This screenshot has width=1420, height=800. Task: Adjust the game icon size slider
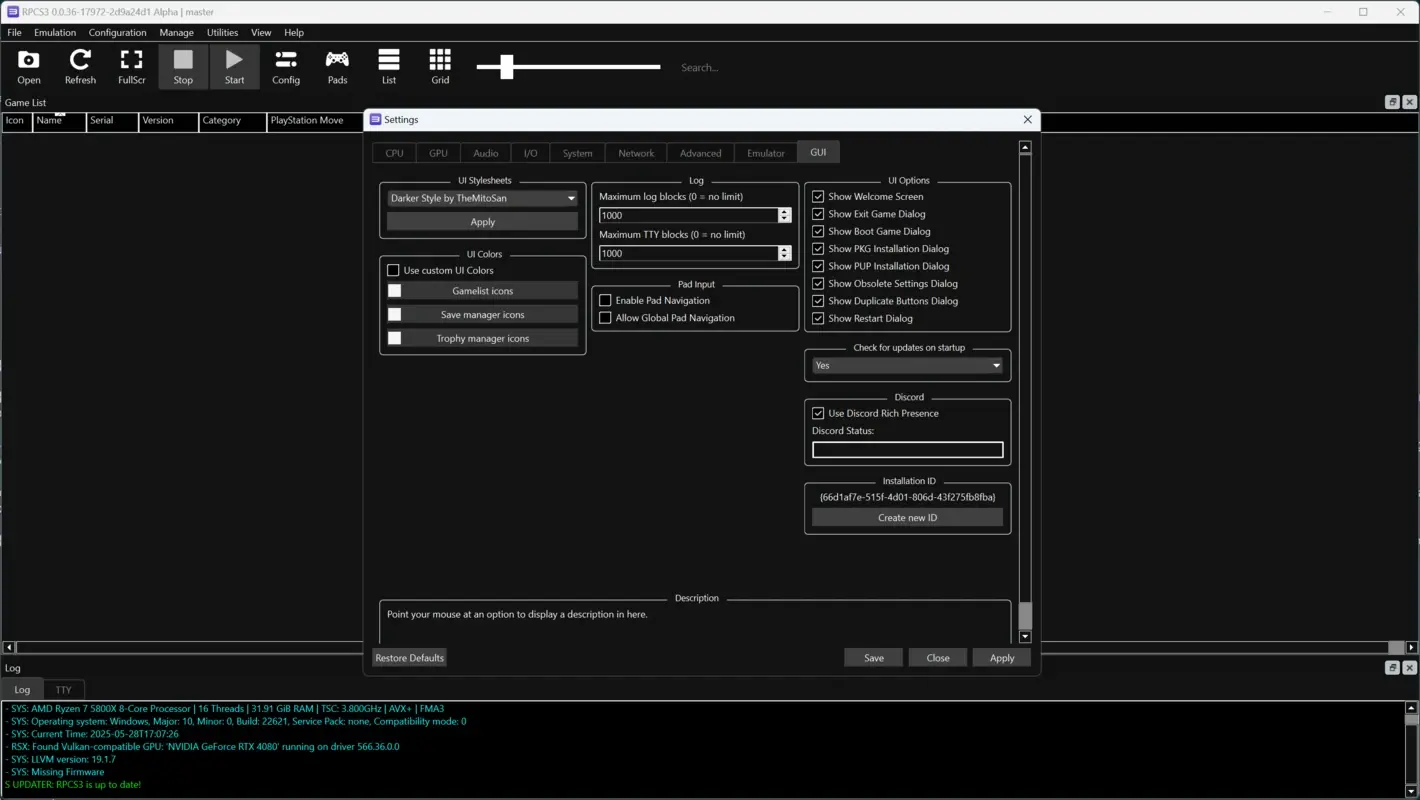[x=505, y=67]
